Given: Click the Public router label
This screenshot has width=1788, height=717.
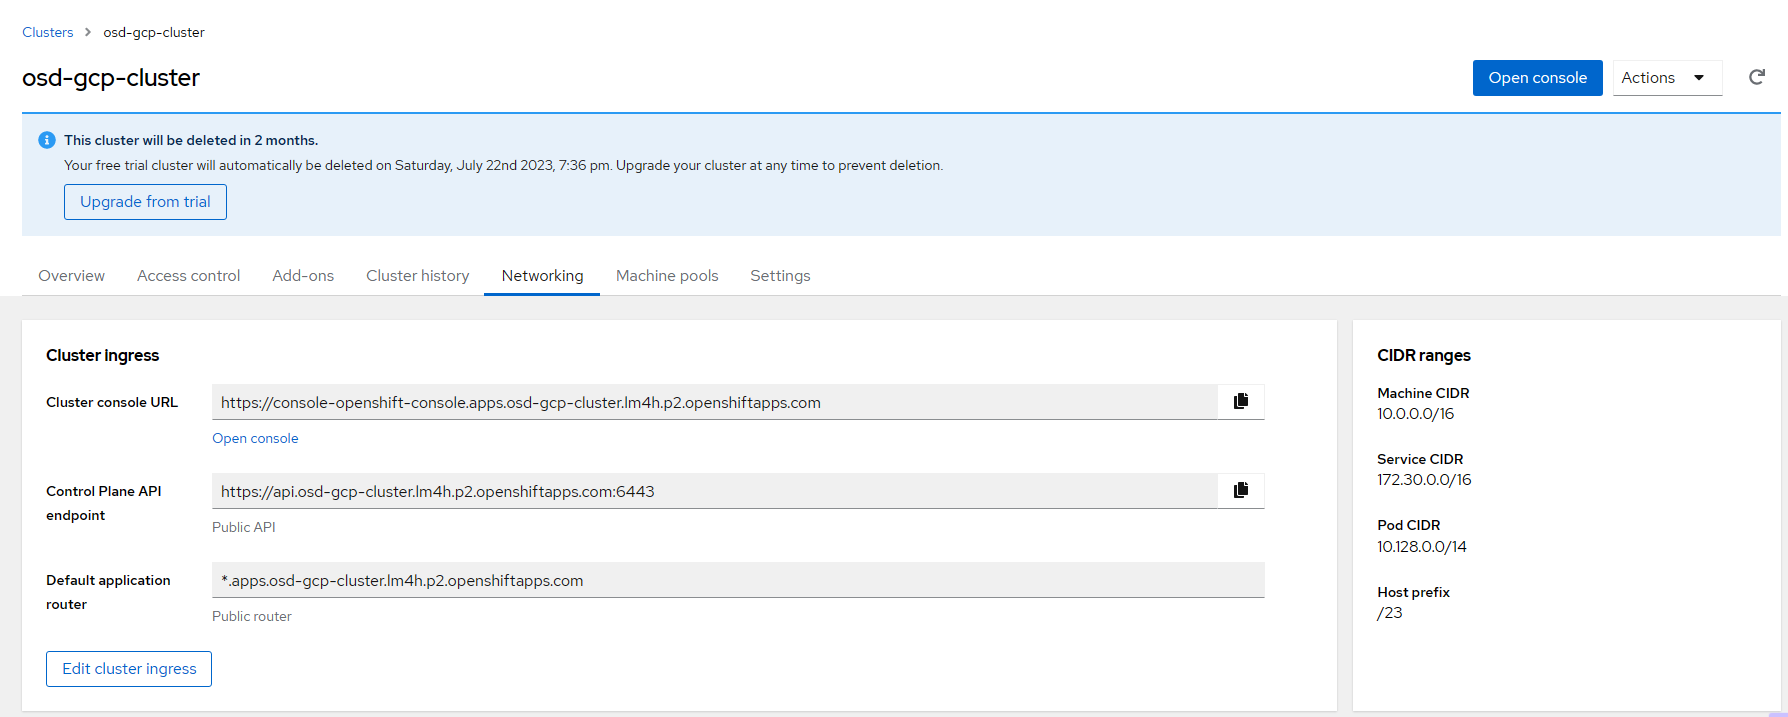Looking at the screenshot, I should (x=252, y=616).
